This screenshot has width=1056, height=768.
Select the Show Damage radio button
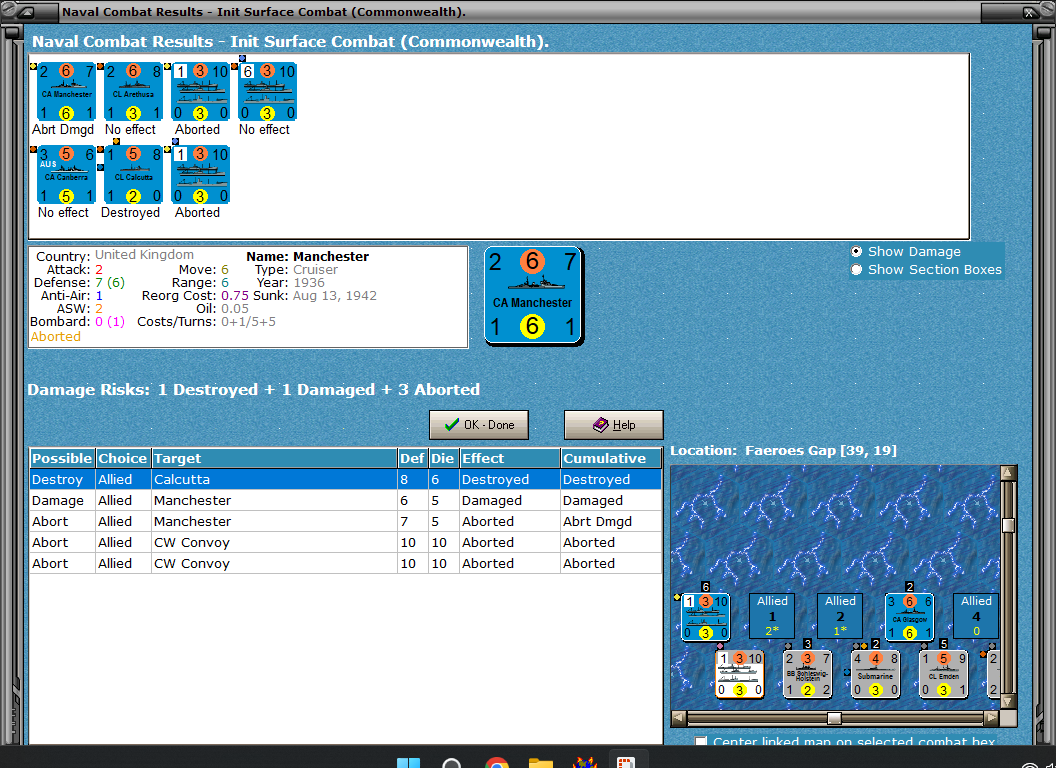(856, 251)
